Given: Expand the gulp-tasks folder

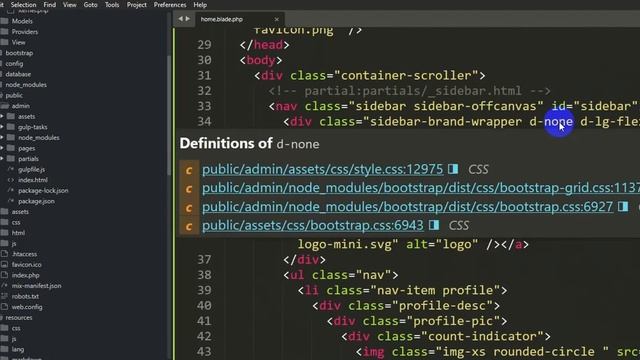Looking at the screenshot, I should (2, 127).
